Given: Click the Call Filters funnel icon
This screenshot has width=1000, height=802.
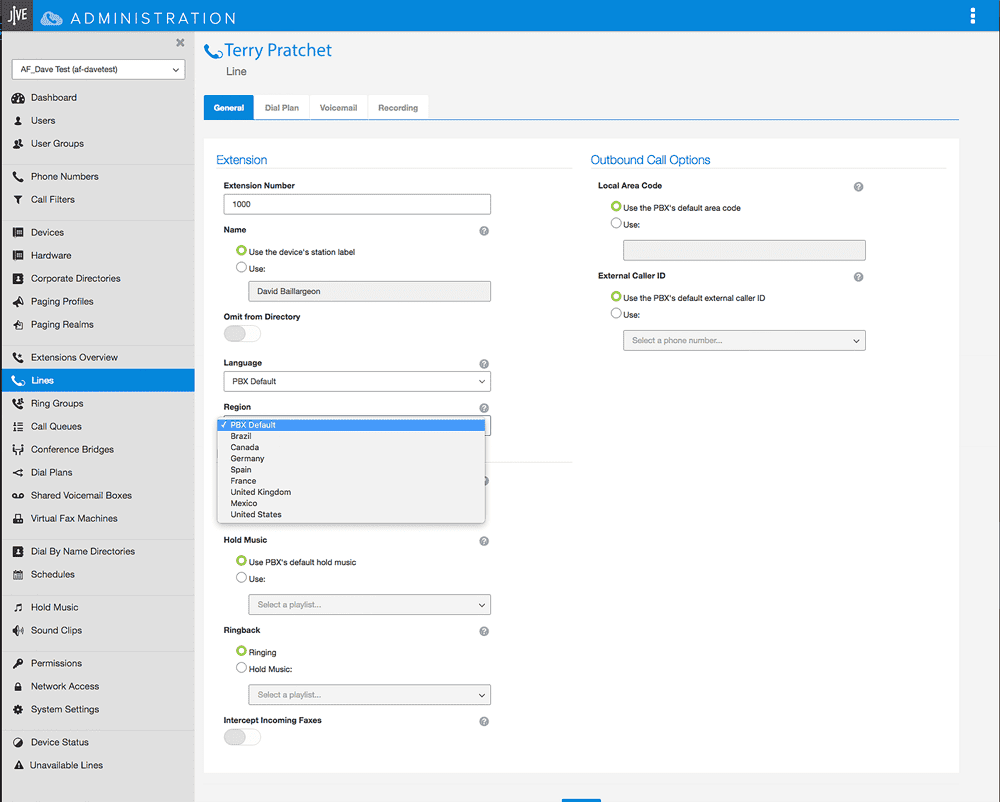Looking at the screenshot, I should click(18, 200).
